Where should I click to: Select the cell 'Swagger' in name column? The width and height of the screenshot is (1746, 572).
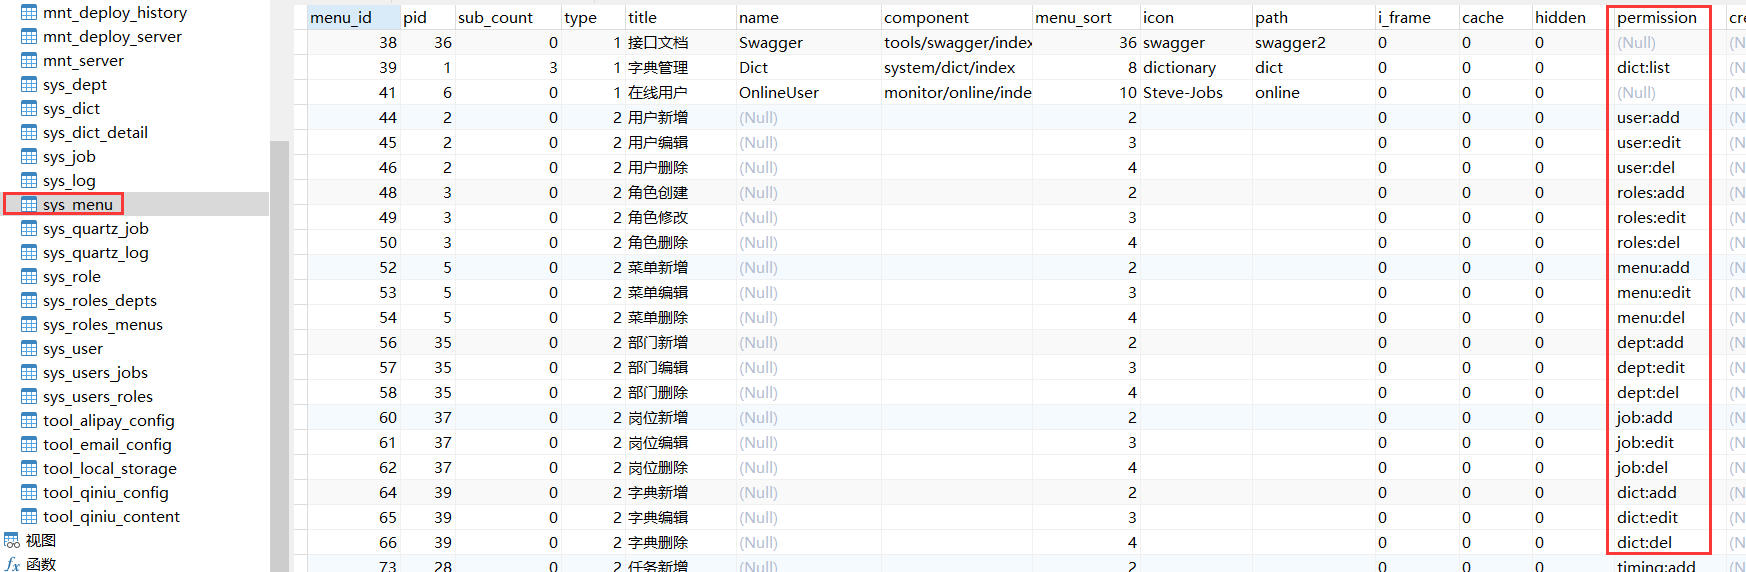point(808,43)
